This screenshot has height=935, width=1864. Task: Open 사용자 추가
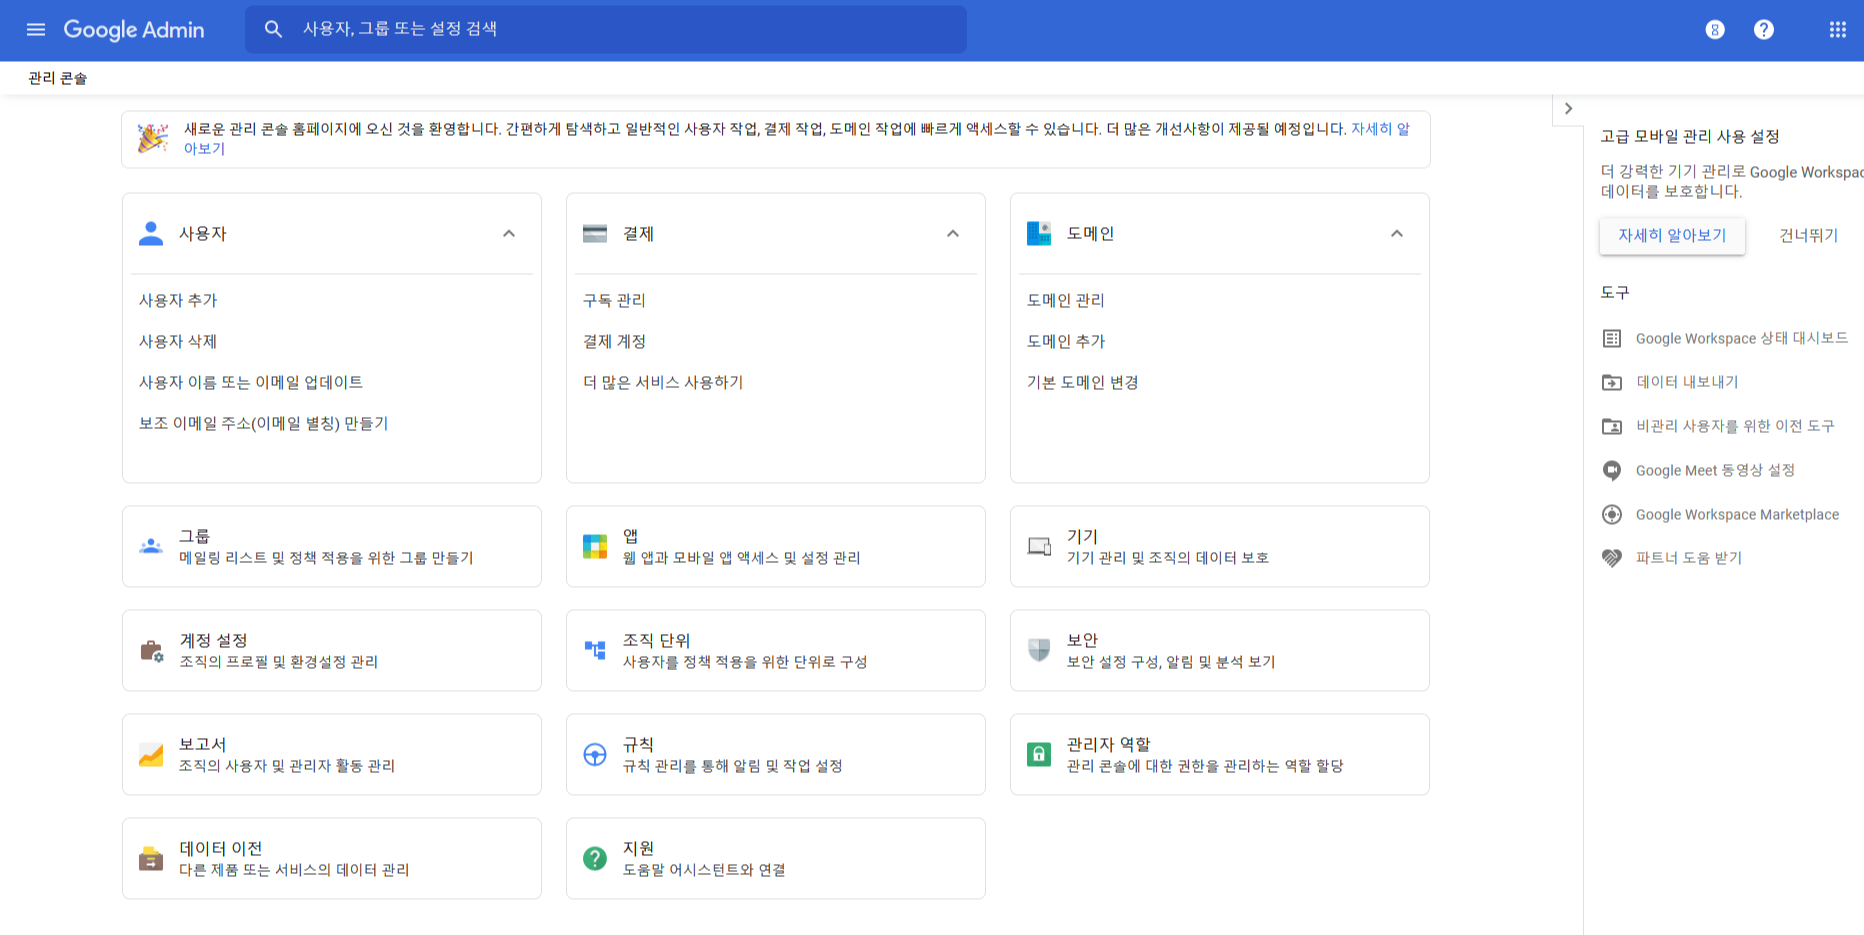click(x=178, y=300)
